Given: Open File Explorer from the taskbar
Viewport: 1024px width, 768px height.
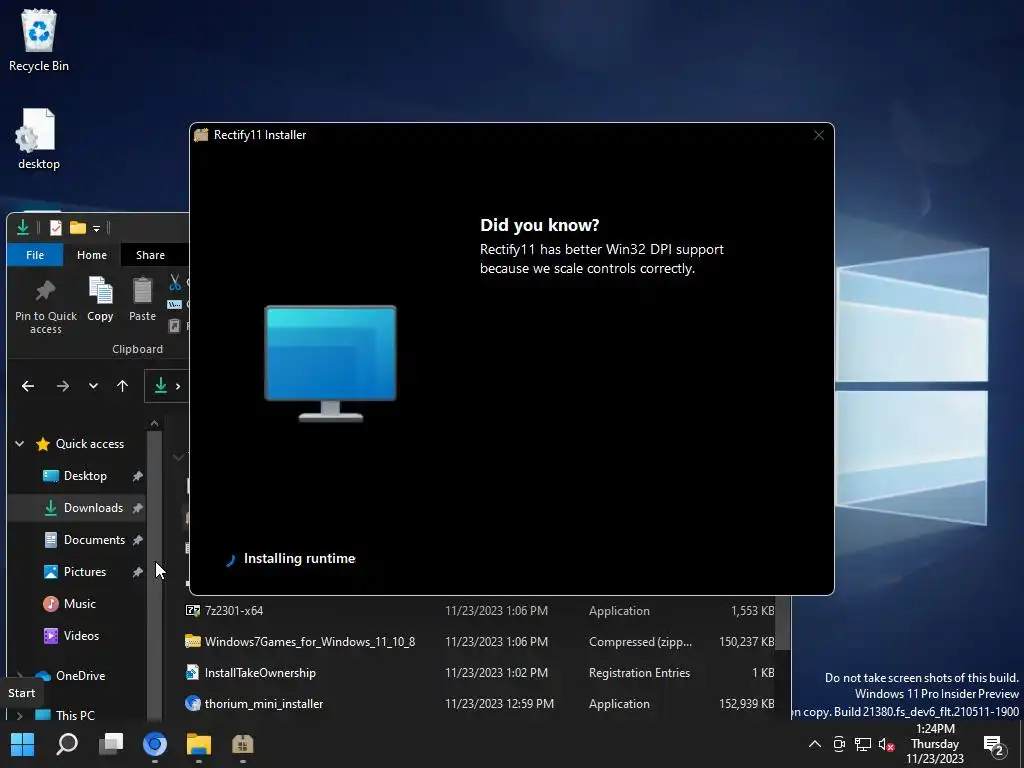Looking at the screenshot, I should (199, 744).
